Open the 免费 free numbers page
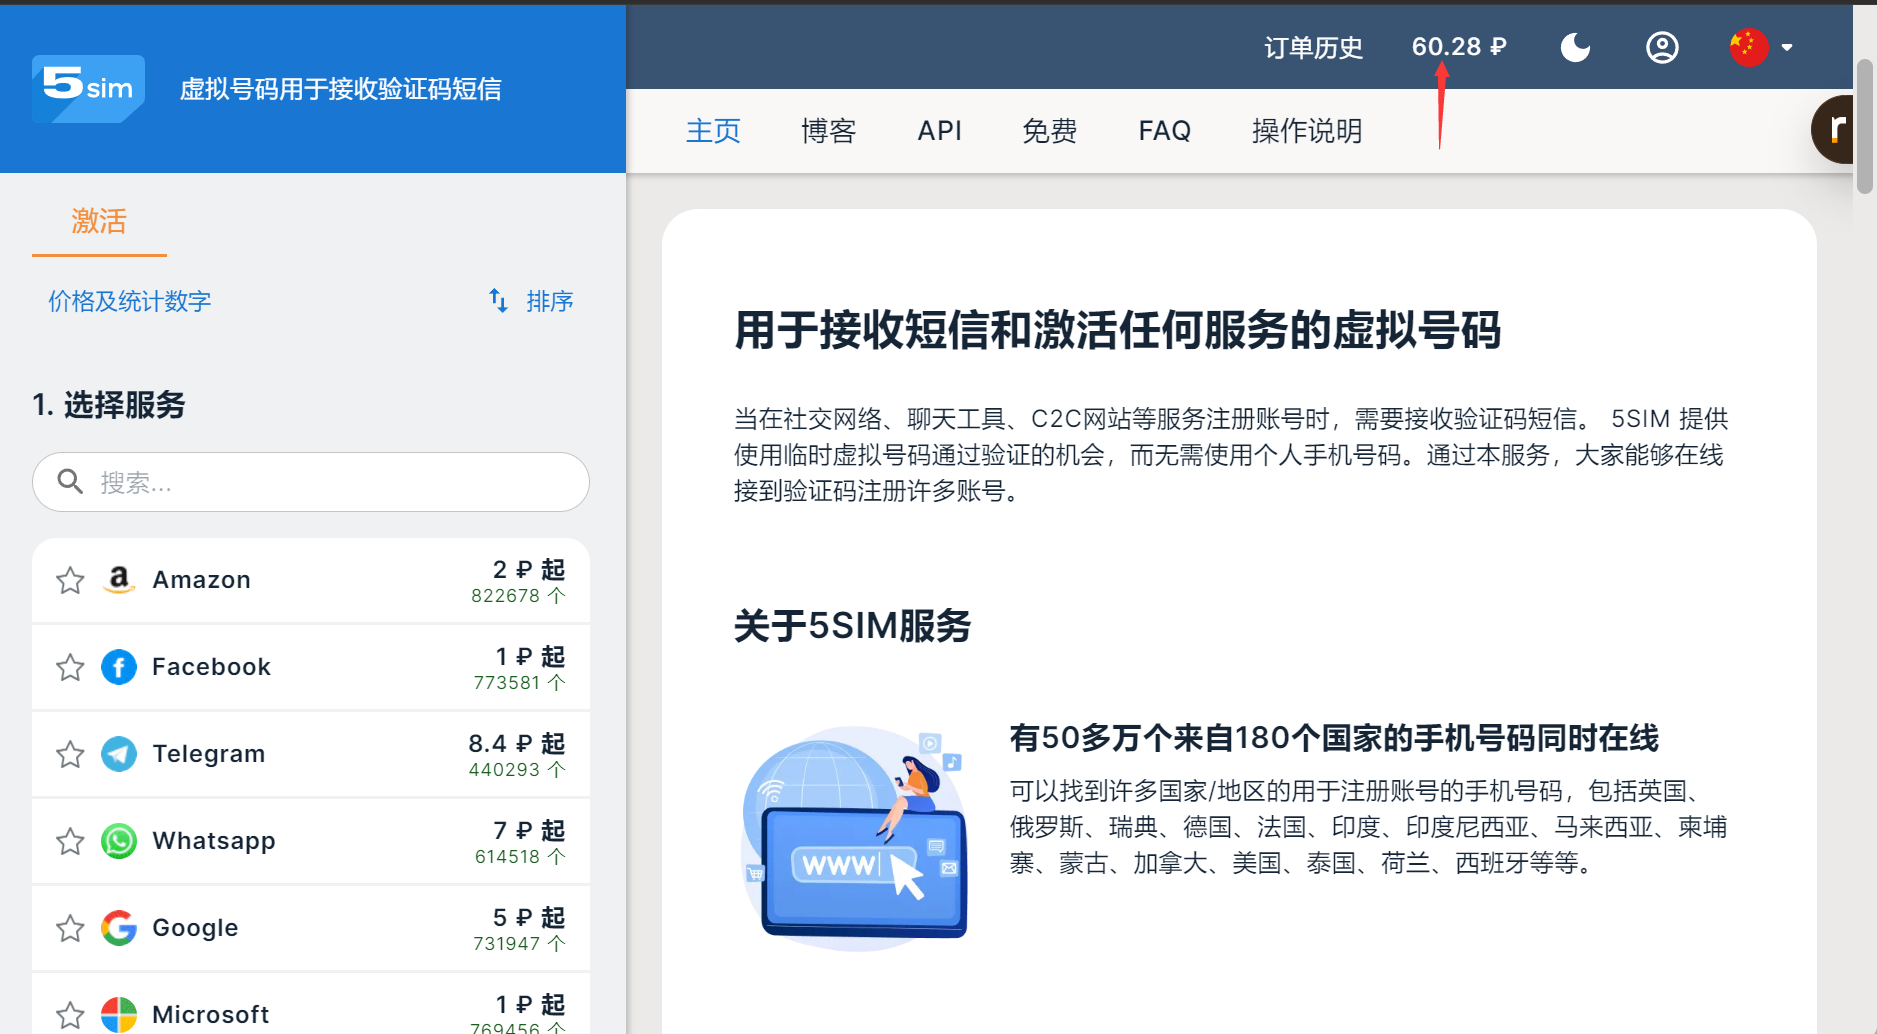 click(1049, 131)
